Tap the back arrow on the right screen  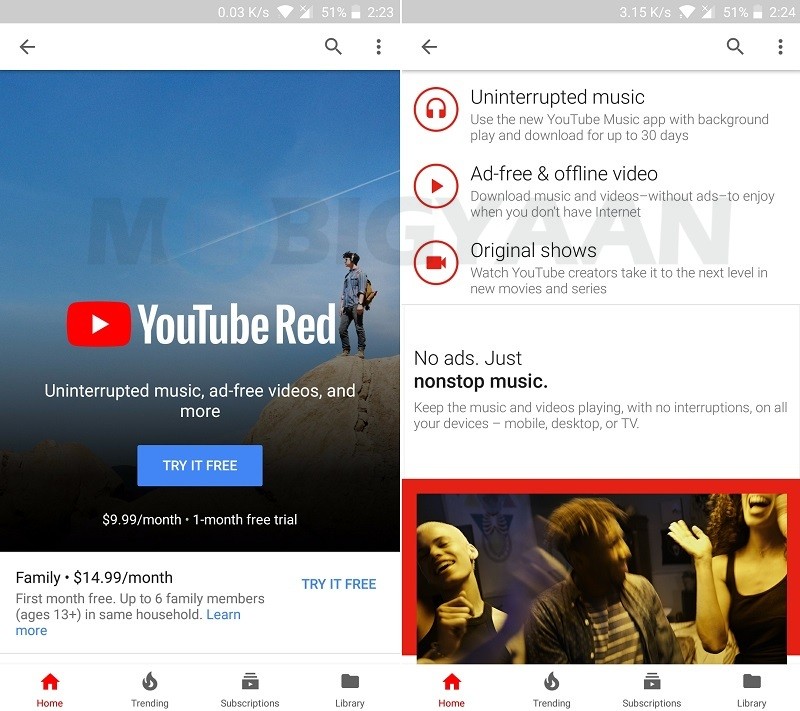coord(429,47)
